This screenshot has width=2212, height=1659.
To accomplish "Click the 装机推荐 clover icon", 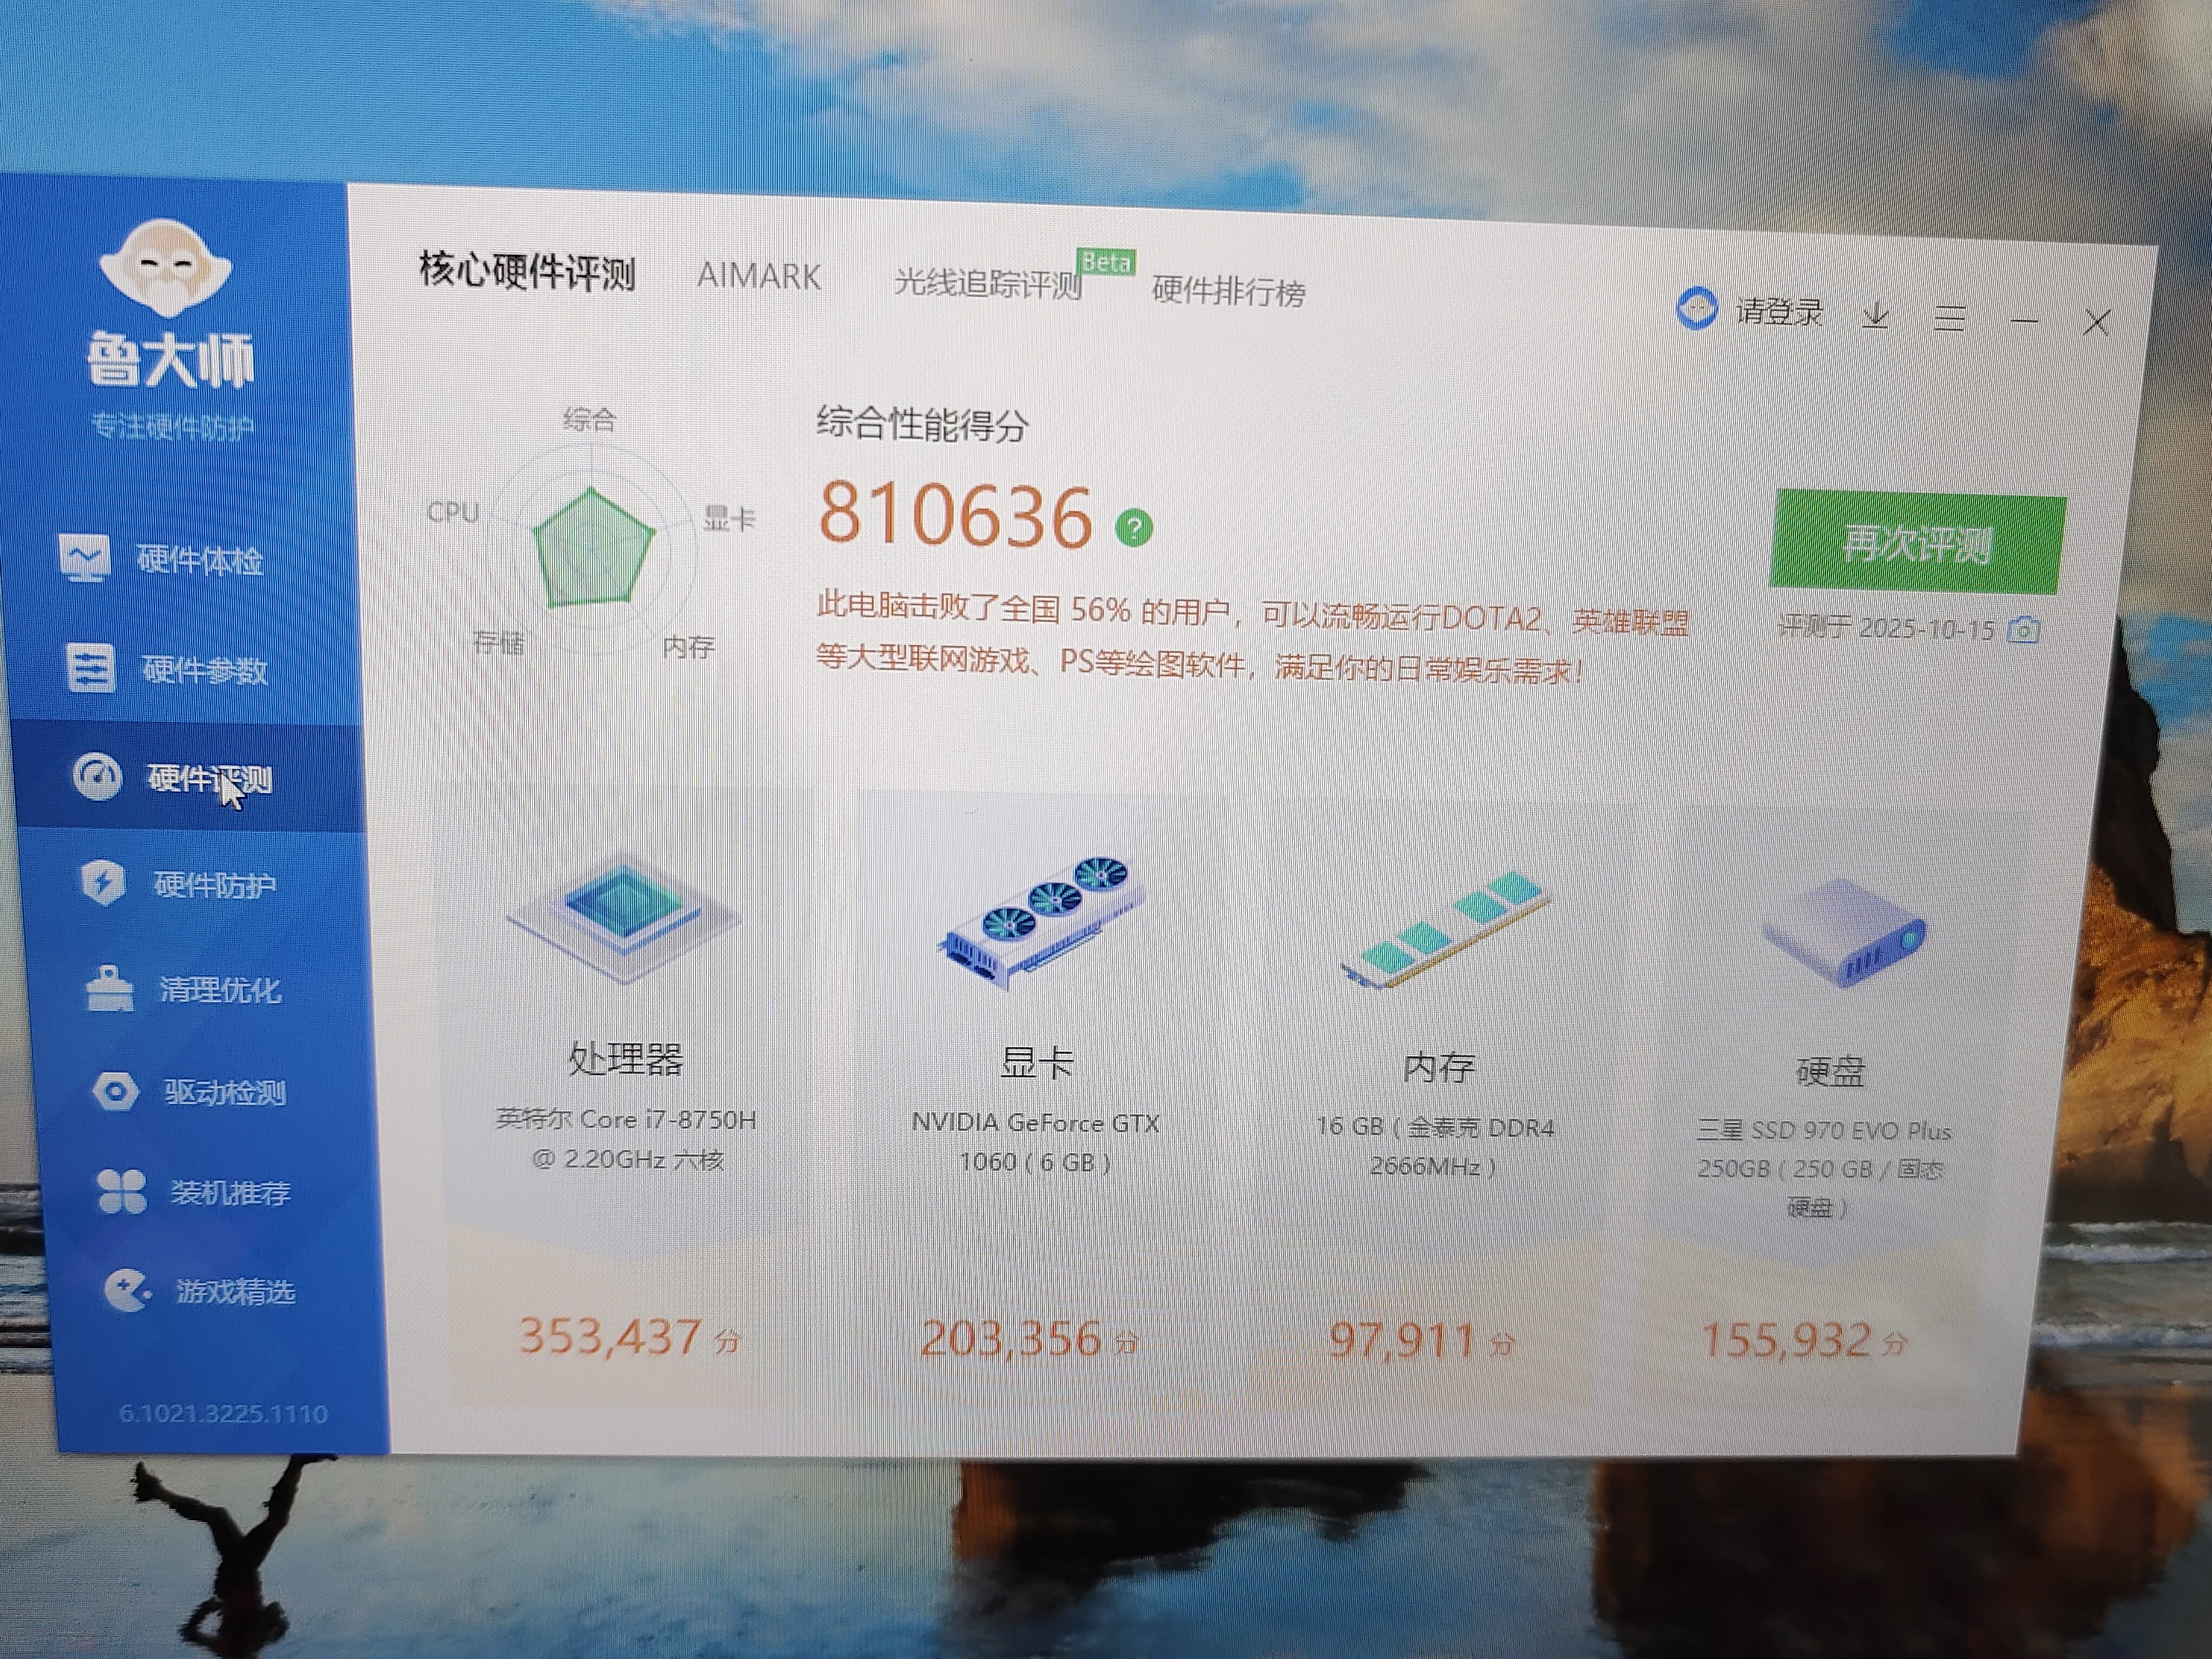I will [x=122, y=1191].
